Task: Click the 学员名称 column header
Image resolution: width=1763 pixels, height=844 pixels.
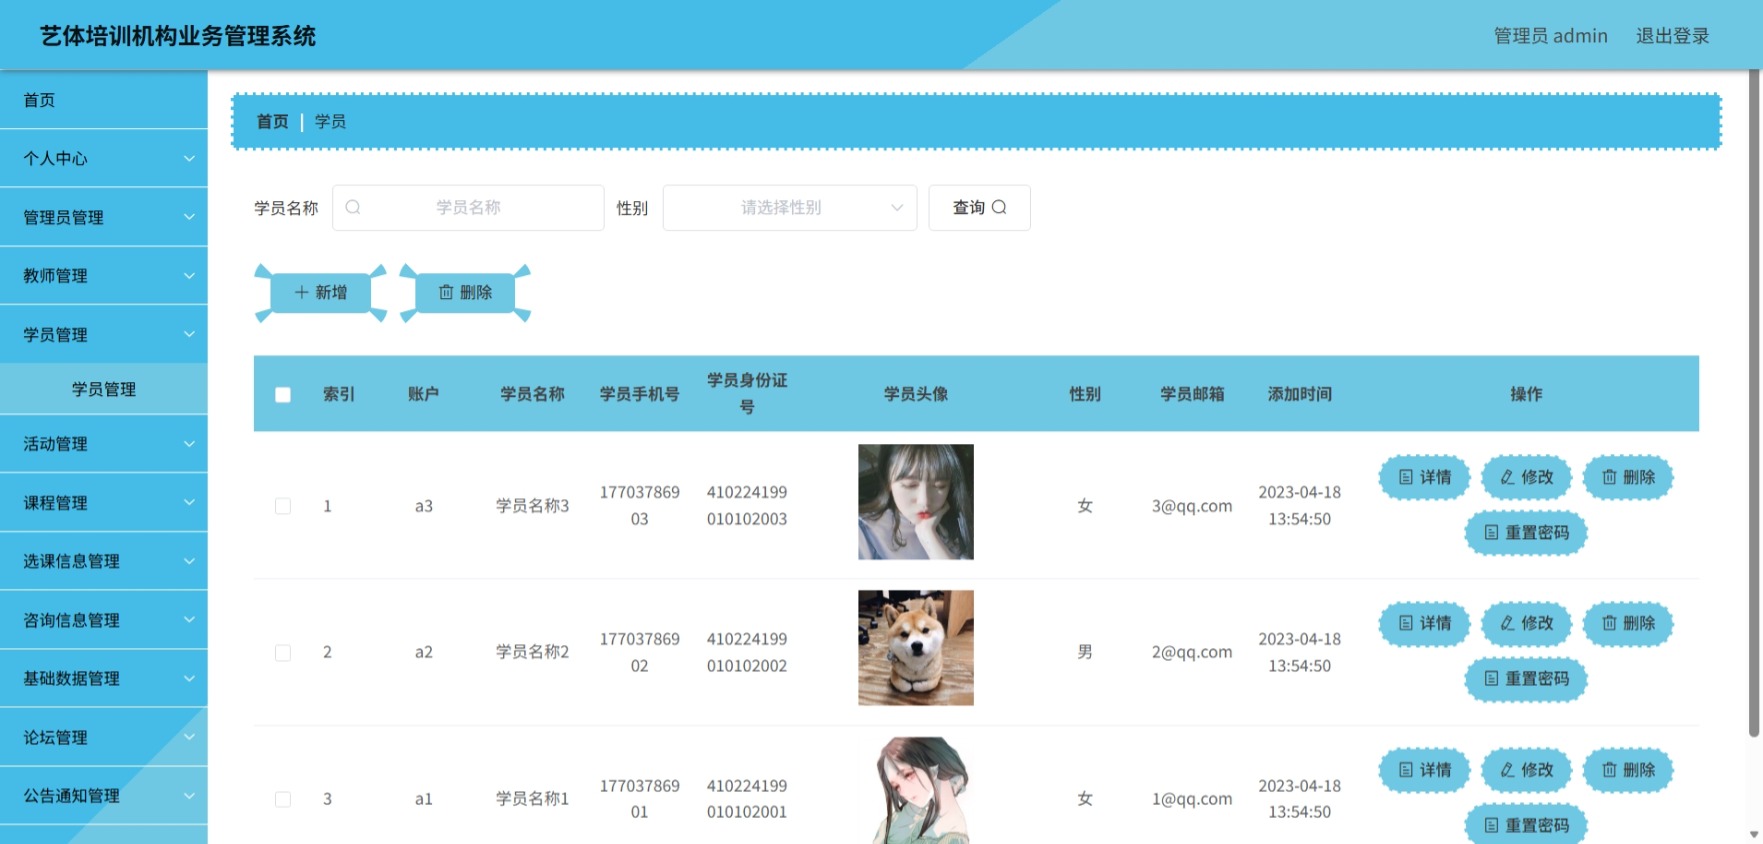Action: (532, 394)
